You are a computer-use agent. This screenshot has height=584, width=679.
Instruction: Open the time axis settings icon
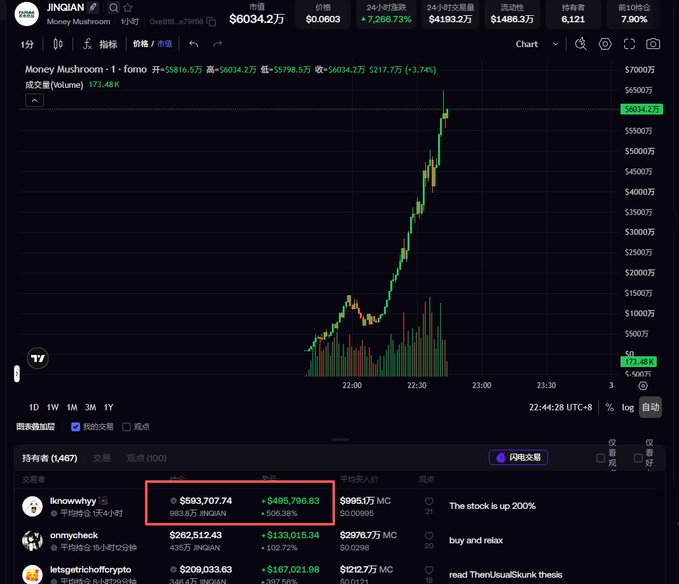[x=643, y=386]
